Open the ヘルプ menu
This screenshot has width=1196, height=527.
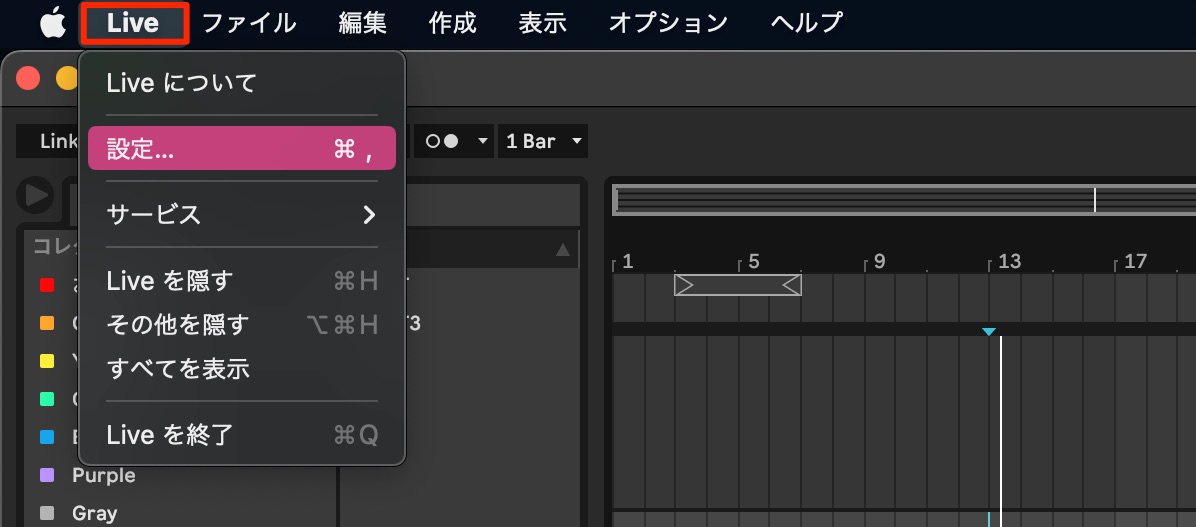pyautogui.click(x=807, y=23)
